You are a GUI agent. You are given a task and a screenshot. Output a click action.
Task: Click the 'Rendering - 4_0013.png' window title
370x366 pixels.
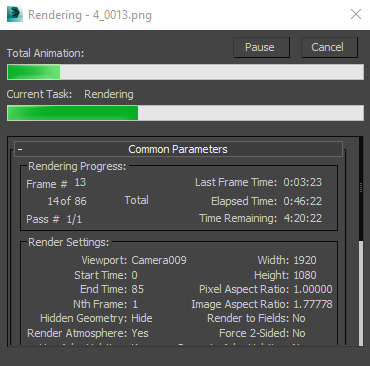coord(90,15)
